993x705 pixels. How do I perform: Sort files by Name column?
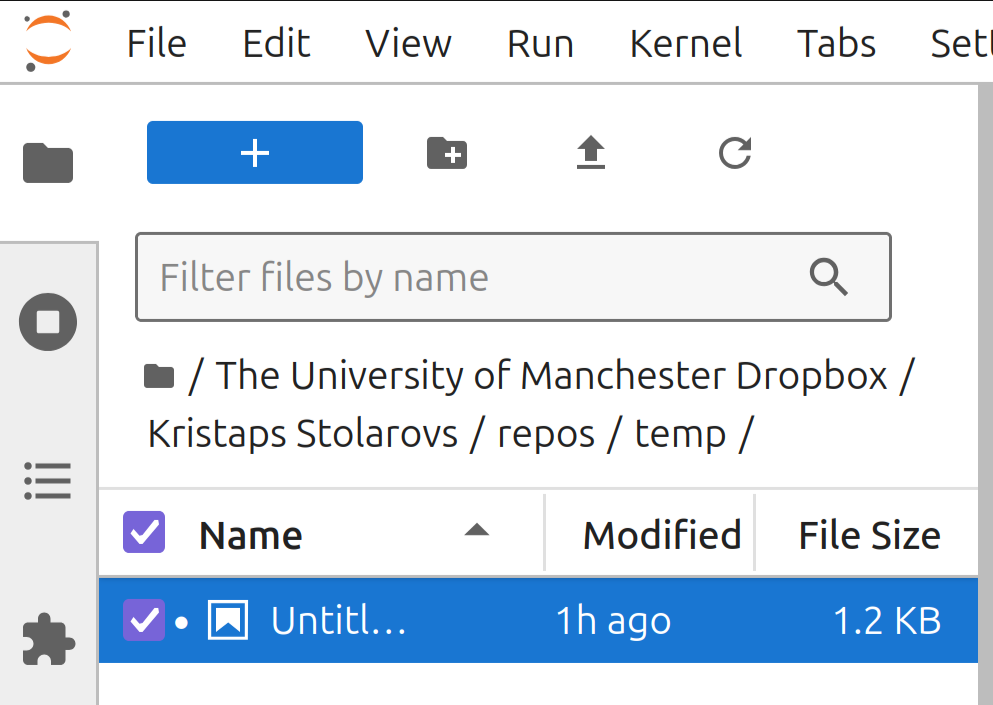coord(251,535)
